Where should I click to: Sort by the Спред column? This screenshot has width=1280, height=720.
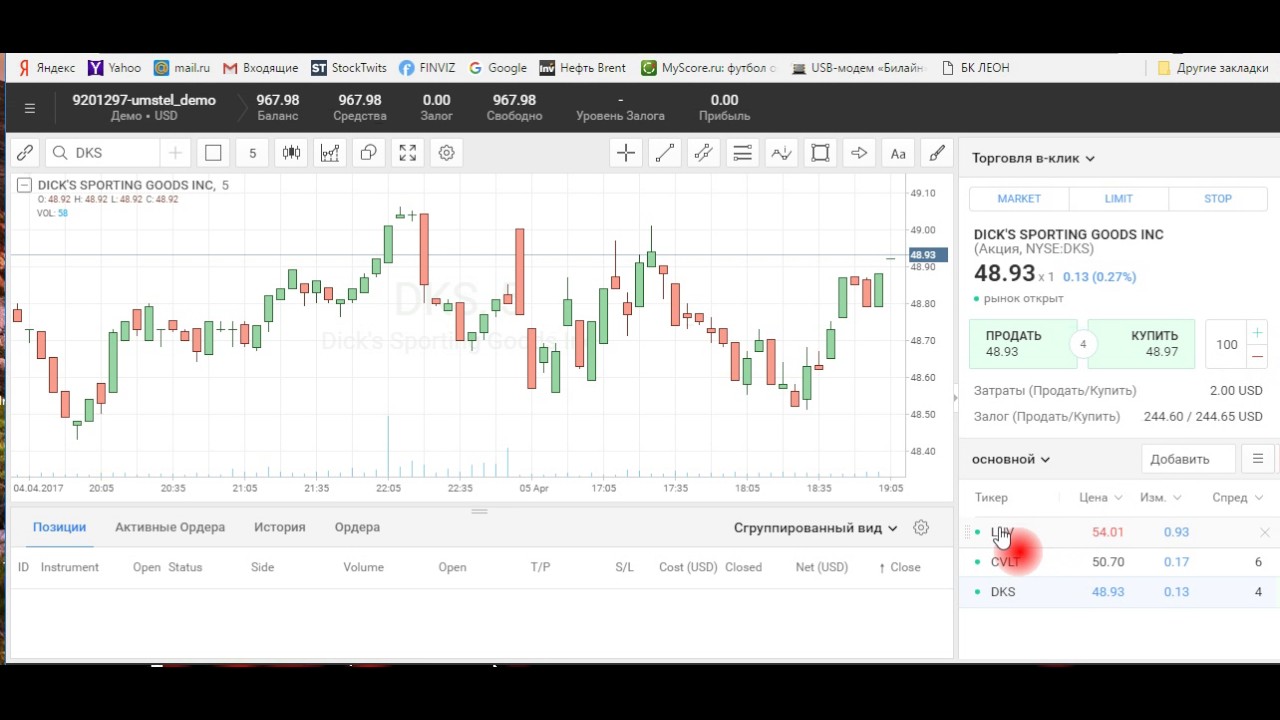point(1236,497)
